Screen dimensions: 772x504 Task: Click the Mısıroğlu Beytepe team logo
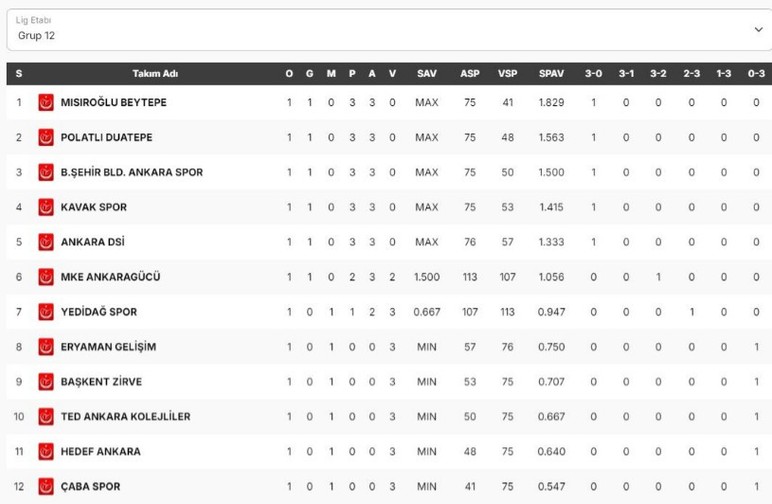[x=46, y=102]
